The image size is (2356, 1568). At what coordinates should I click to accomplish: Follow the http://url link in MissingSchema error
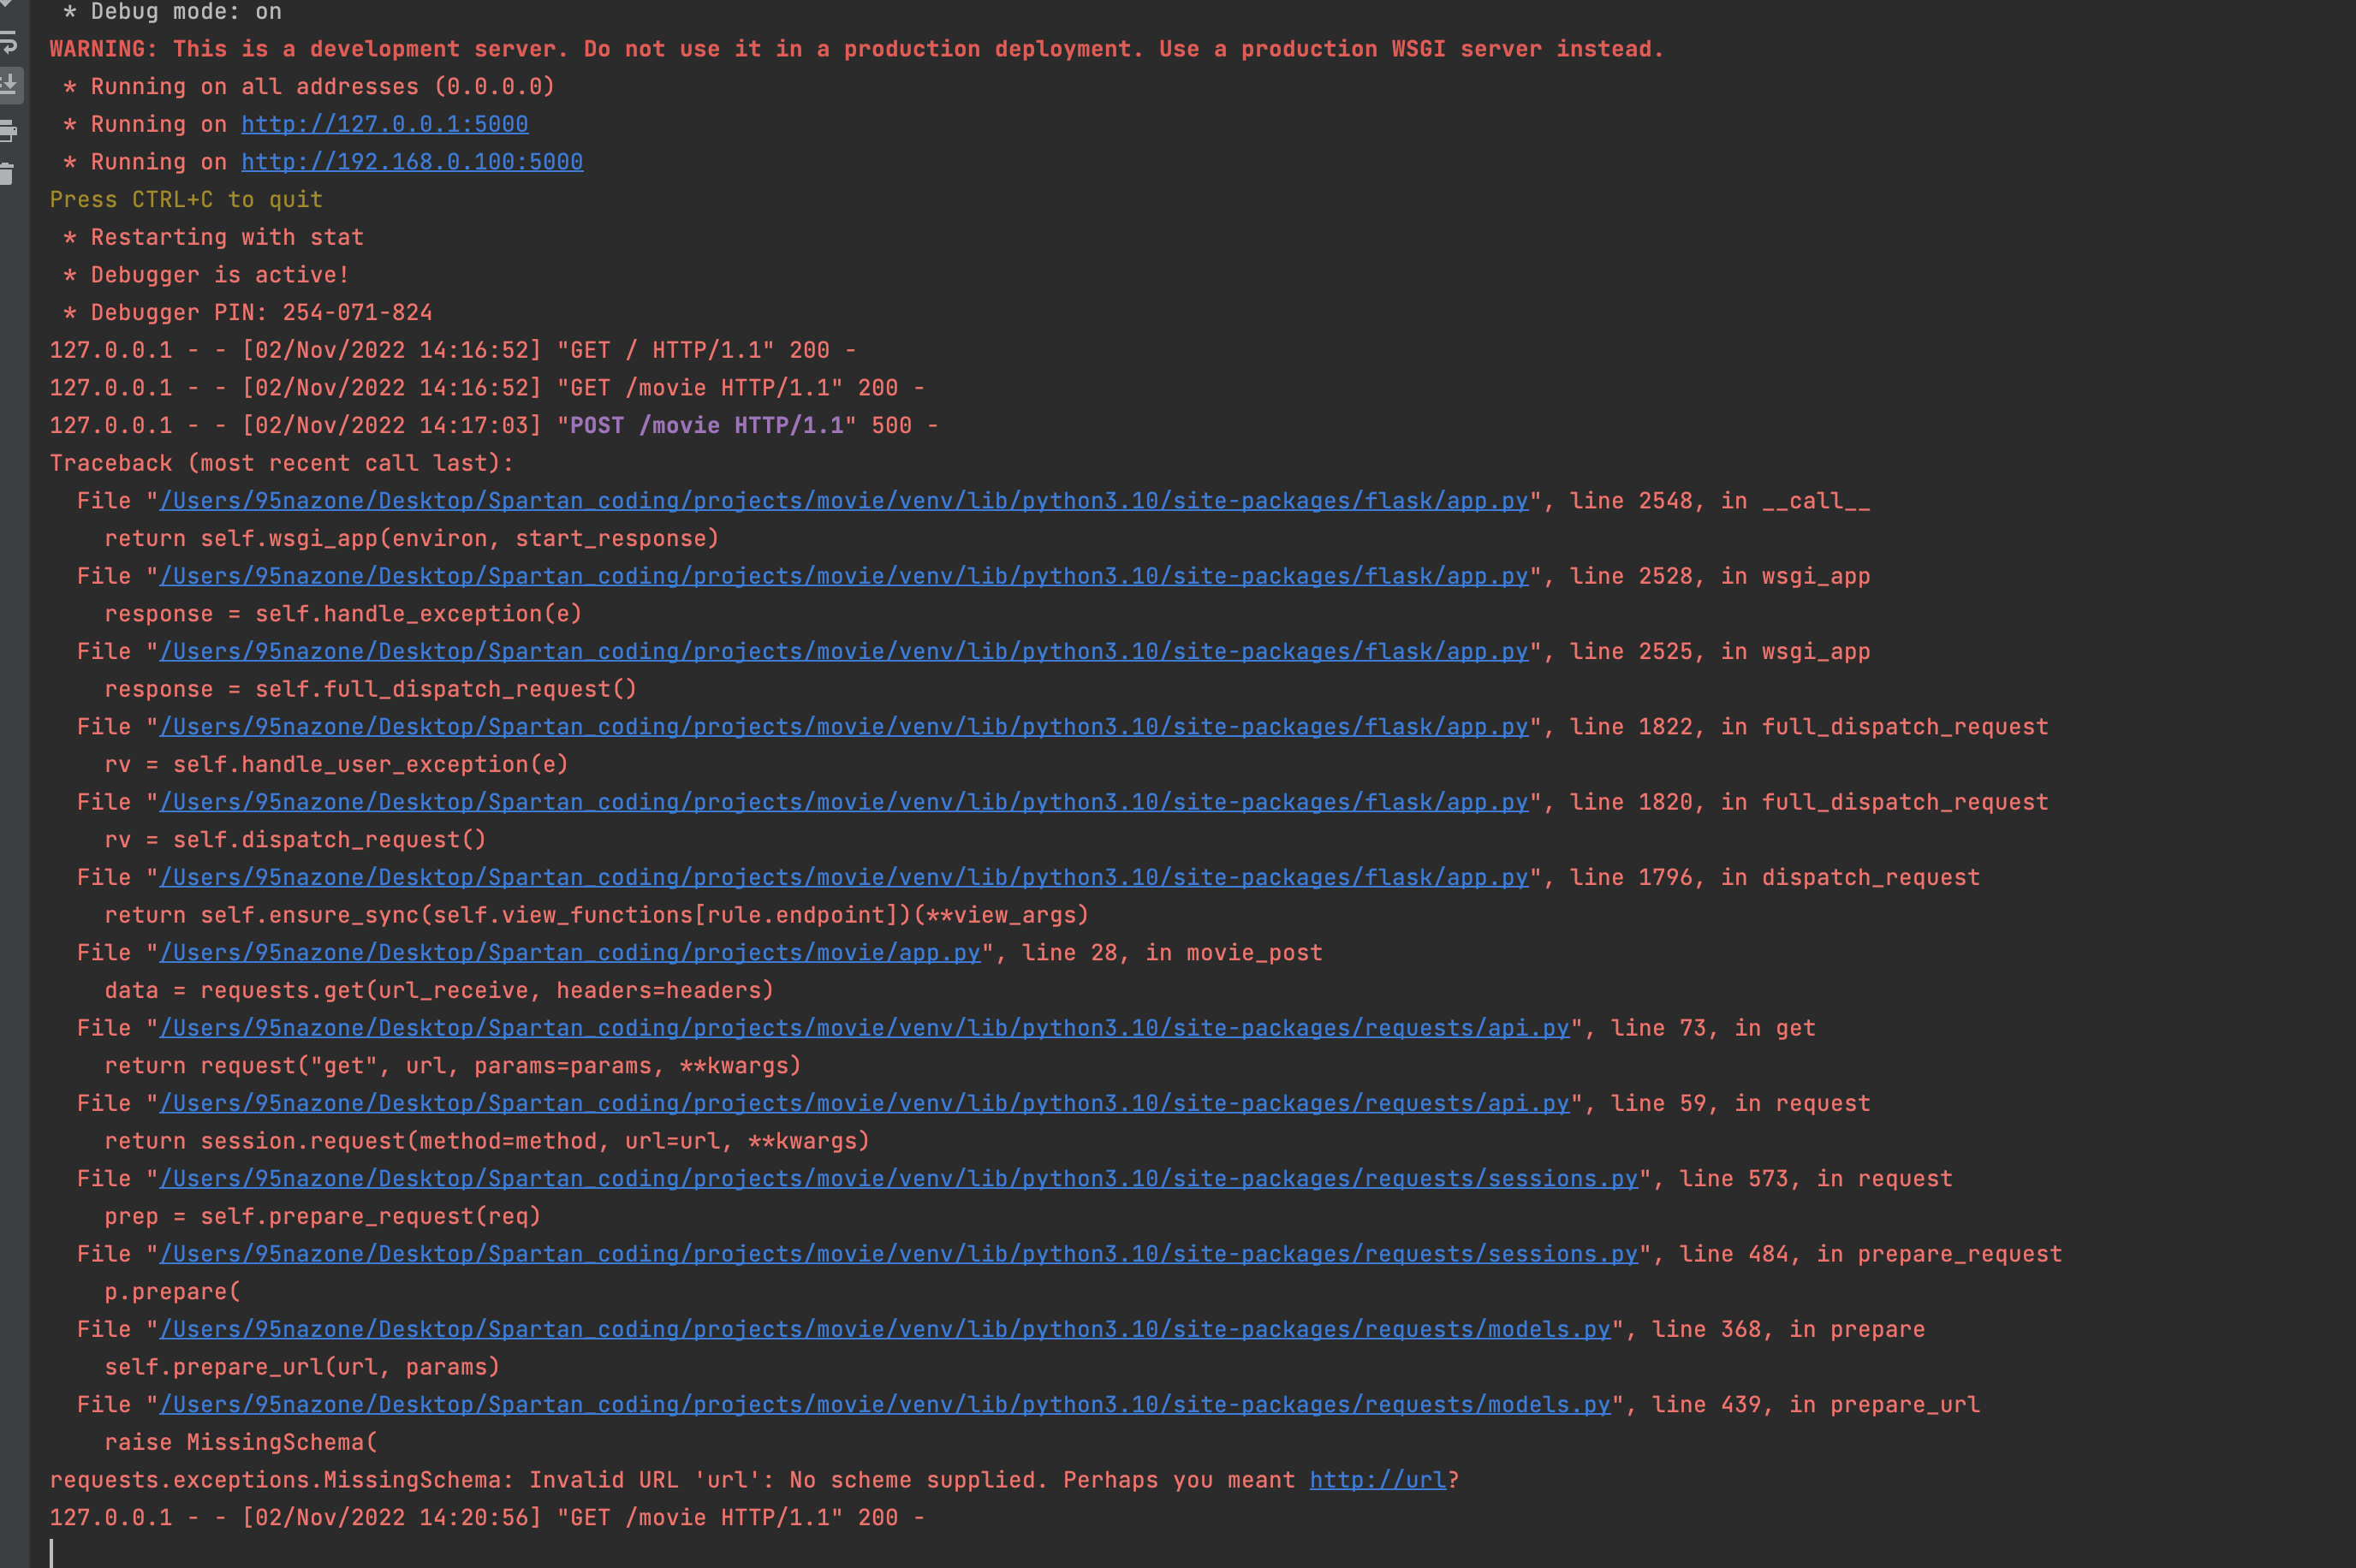(x=1378, y=1480)
